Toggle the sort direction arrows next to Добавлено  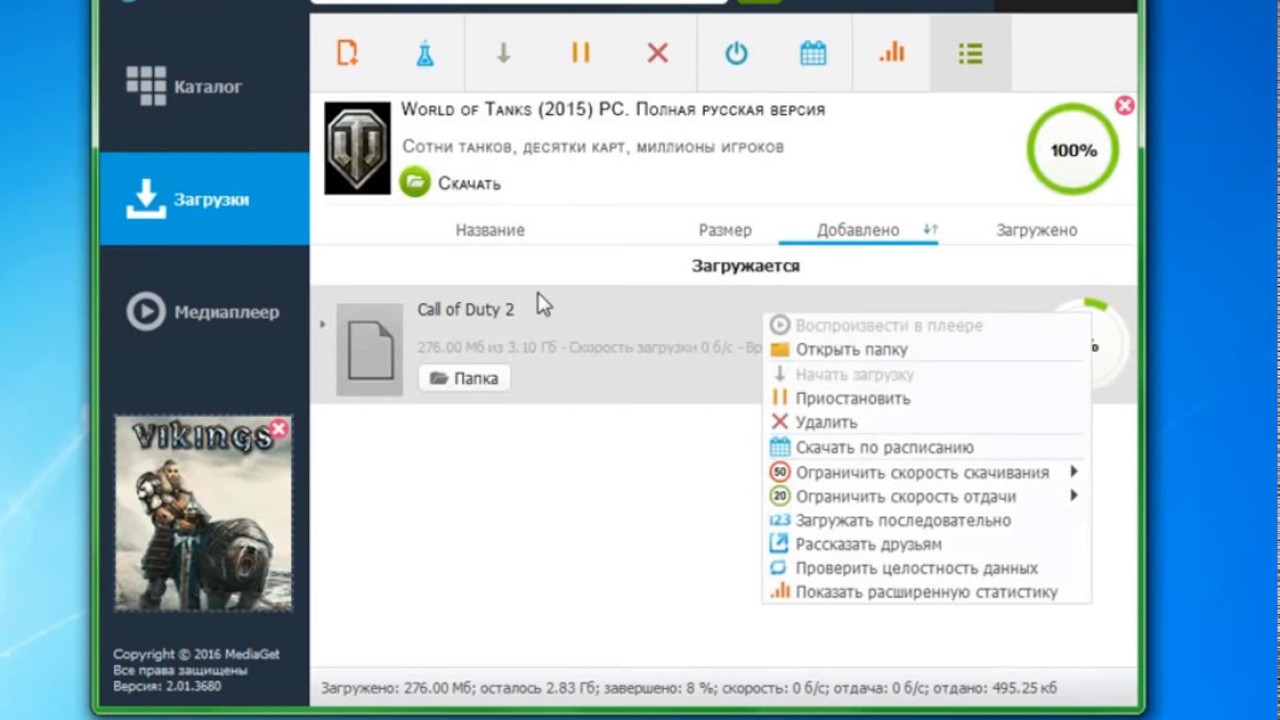point(930,230)
